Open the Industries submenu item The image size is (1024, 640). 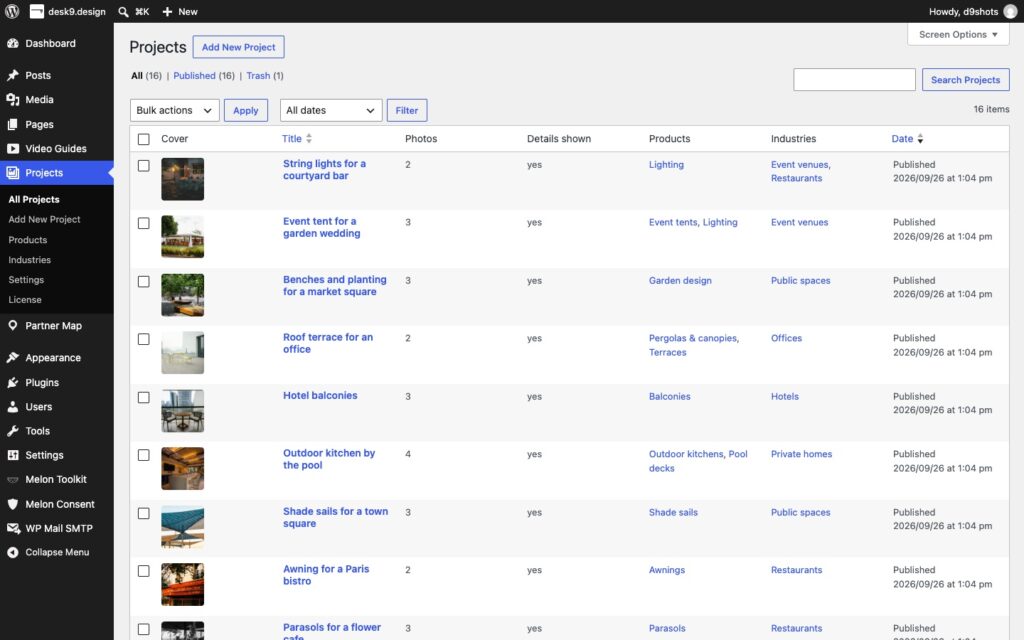[29, 260]
